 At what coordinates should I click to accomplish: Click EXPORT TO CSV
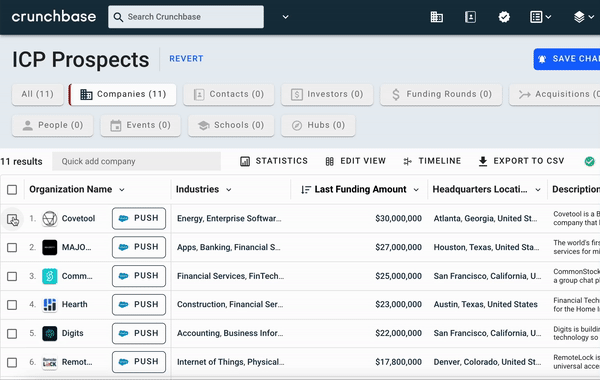click(521, 161)
